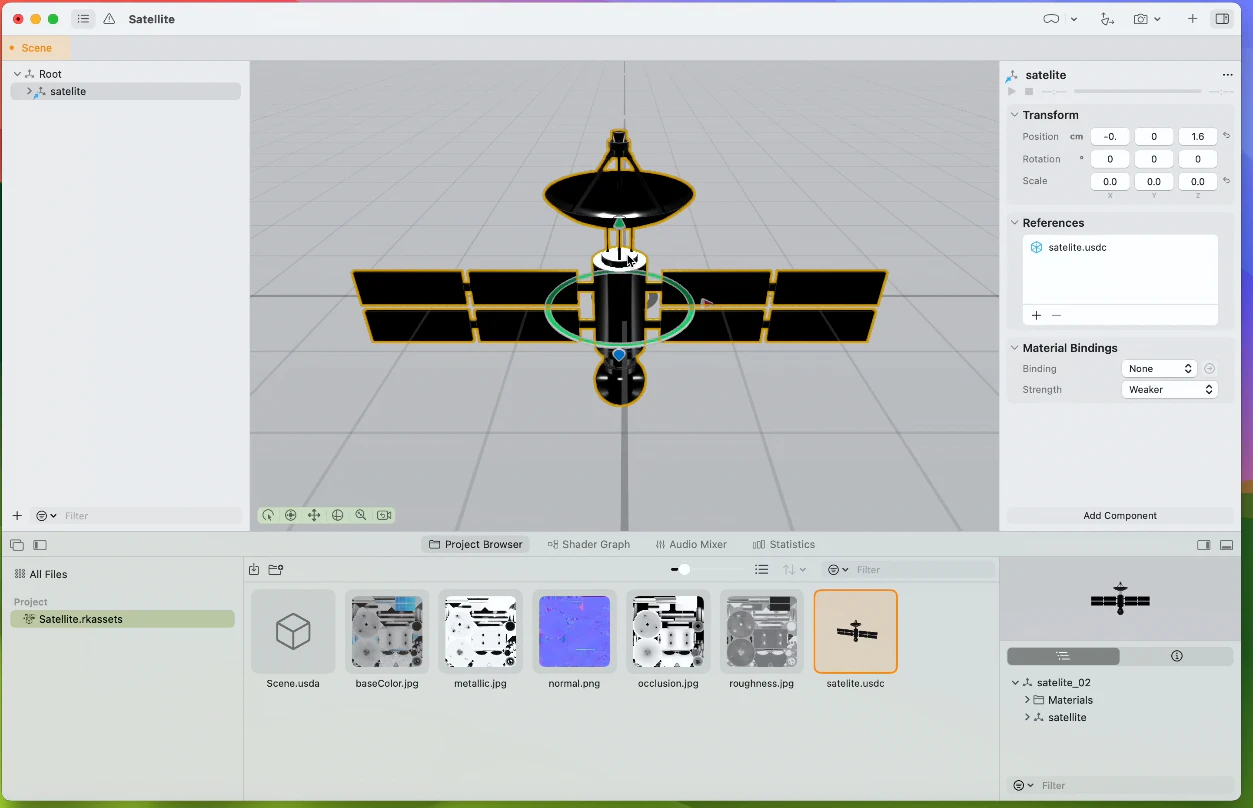Click the overlapping windows icon in editor bar
This screenshot has height=808, width=1253.
(x=17, y=545)
